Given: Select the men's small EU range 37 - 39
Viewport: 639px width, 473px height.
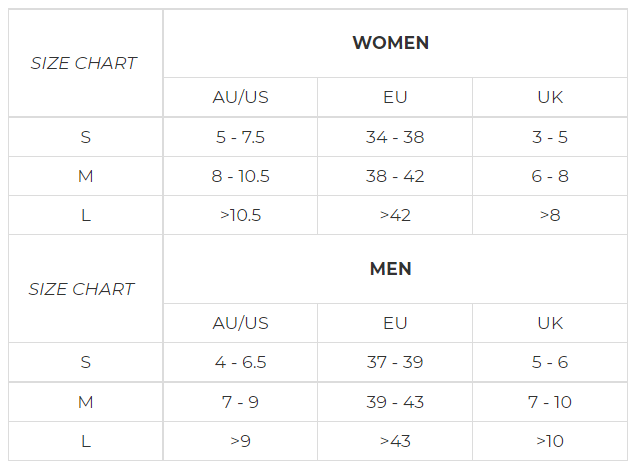Looking at the screenshot, I should coord(395,362).
